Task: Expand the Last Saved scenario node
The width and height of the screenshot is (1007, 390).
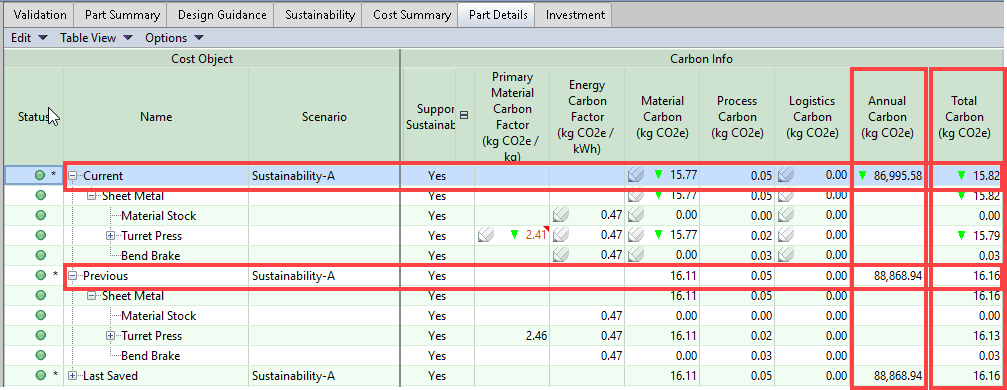Action: (73, 376)
